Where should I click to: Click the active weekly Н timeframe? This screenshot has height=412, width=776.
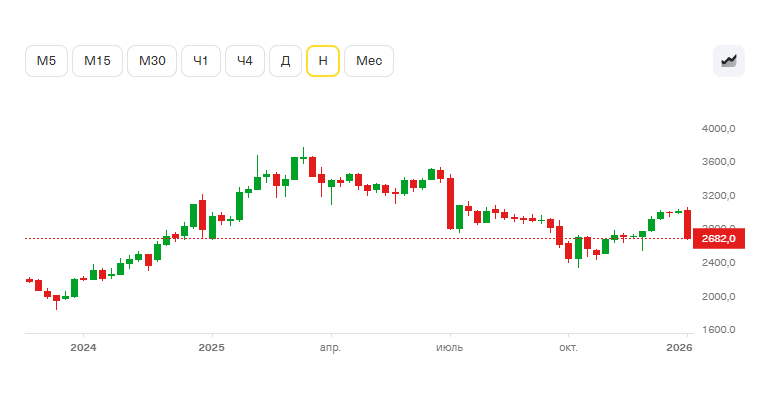(322, 61)
